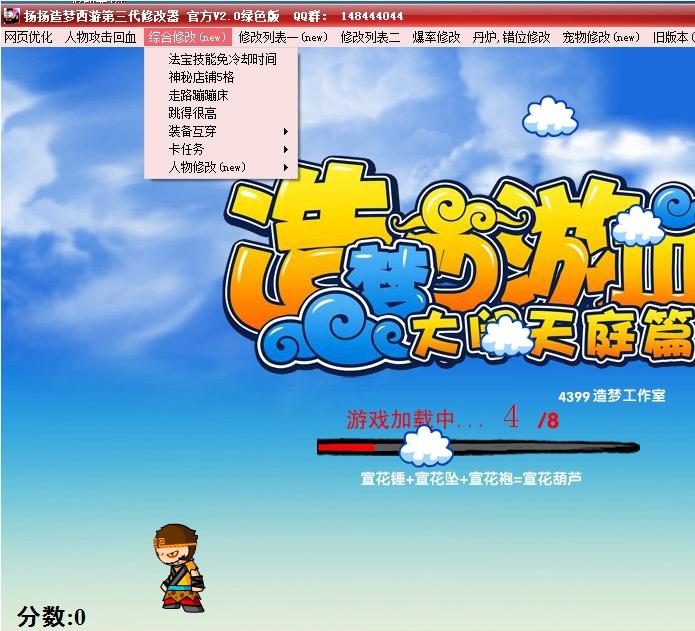Click the app icon in the title bar
Image resolution: width=695 pixels, height=631 pixels.
(x=11, y=16)
